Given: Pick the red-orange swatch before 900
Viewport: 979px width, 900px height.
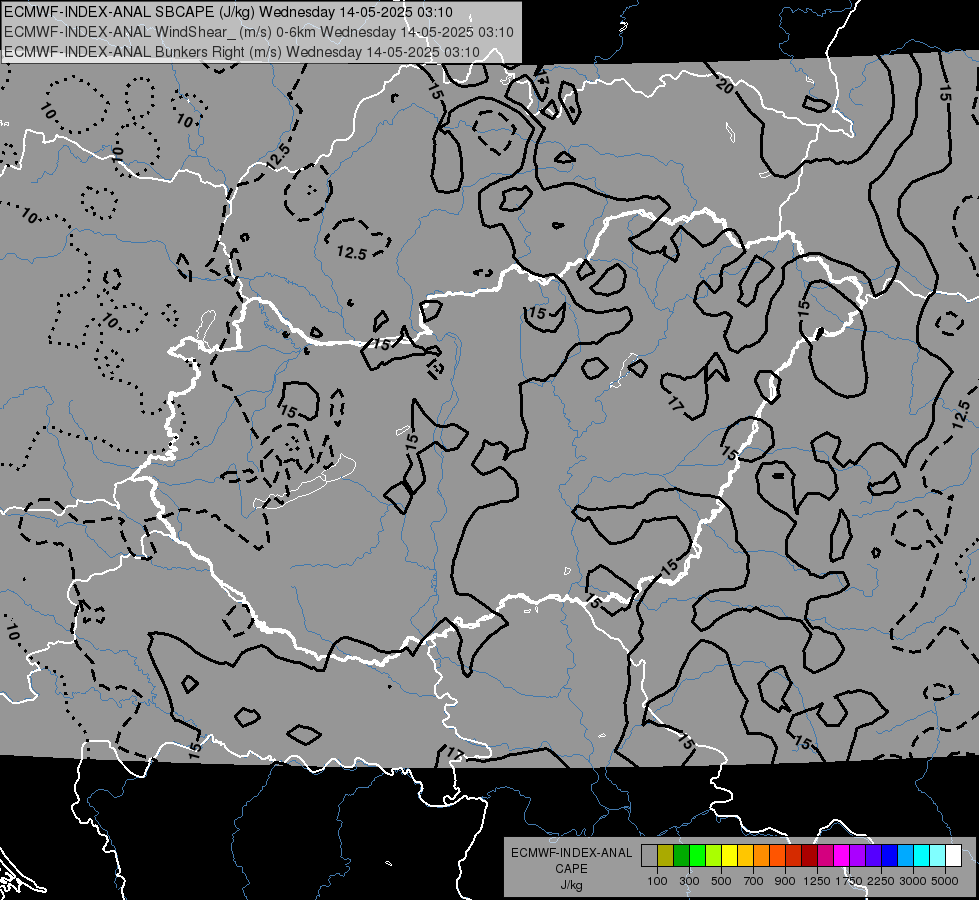Looking at the screenshot, I should pyautogui.click(x=777, y=856).
